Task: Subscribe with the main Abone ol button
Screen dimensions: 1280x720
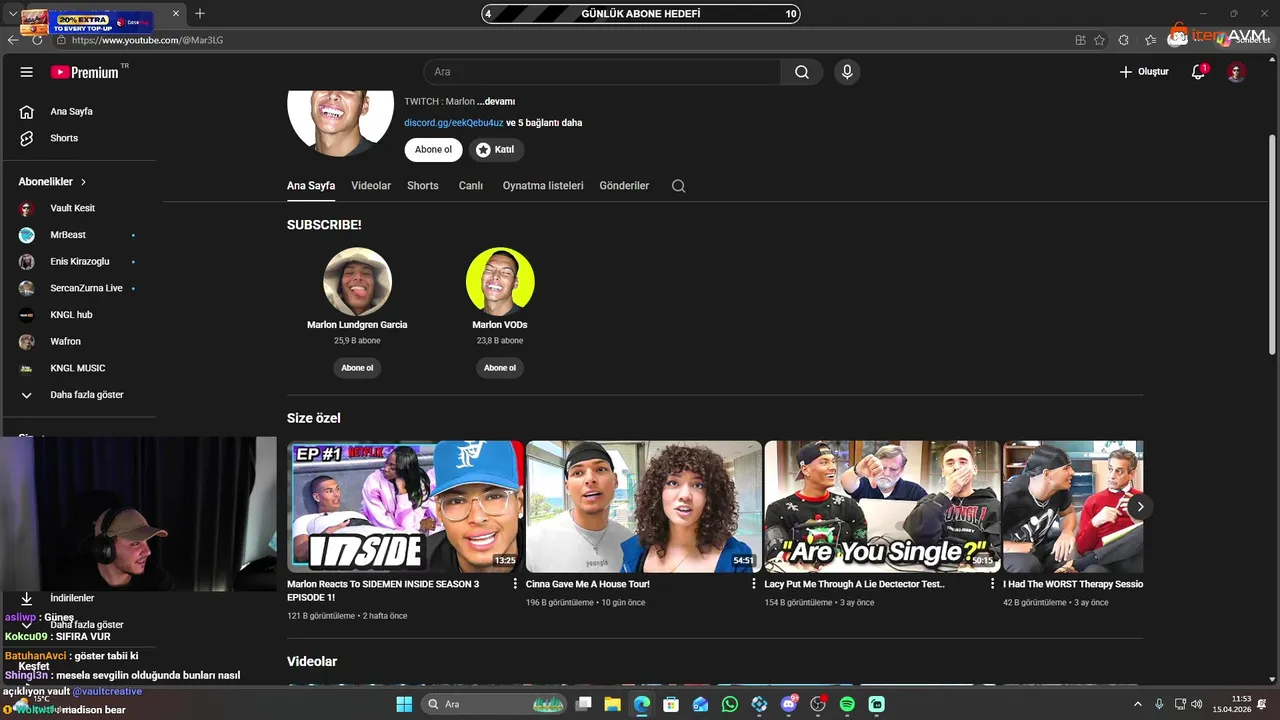Action: pos(434,150)
